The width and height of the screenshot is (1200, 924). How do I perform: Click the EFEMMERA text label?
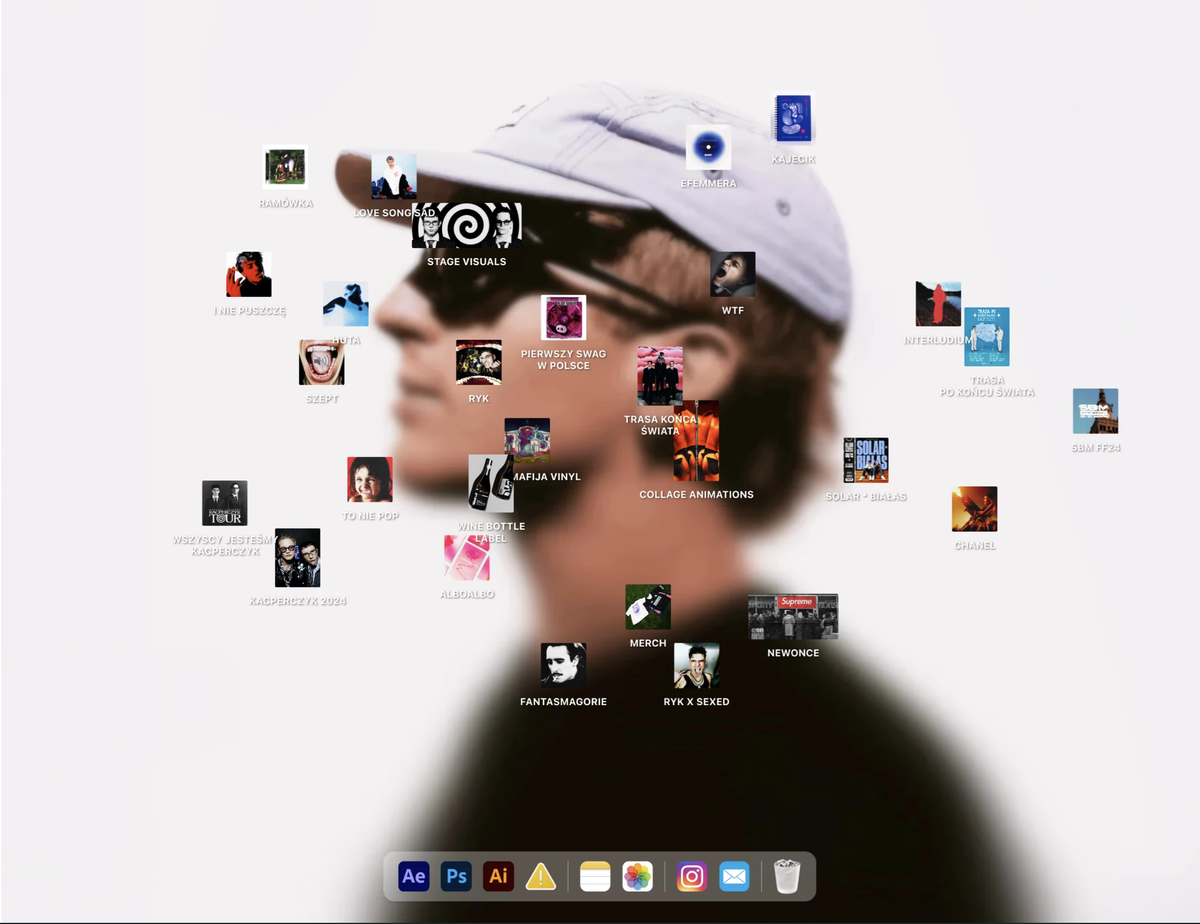[x=708, y=184]
